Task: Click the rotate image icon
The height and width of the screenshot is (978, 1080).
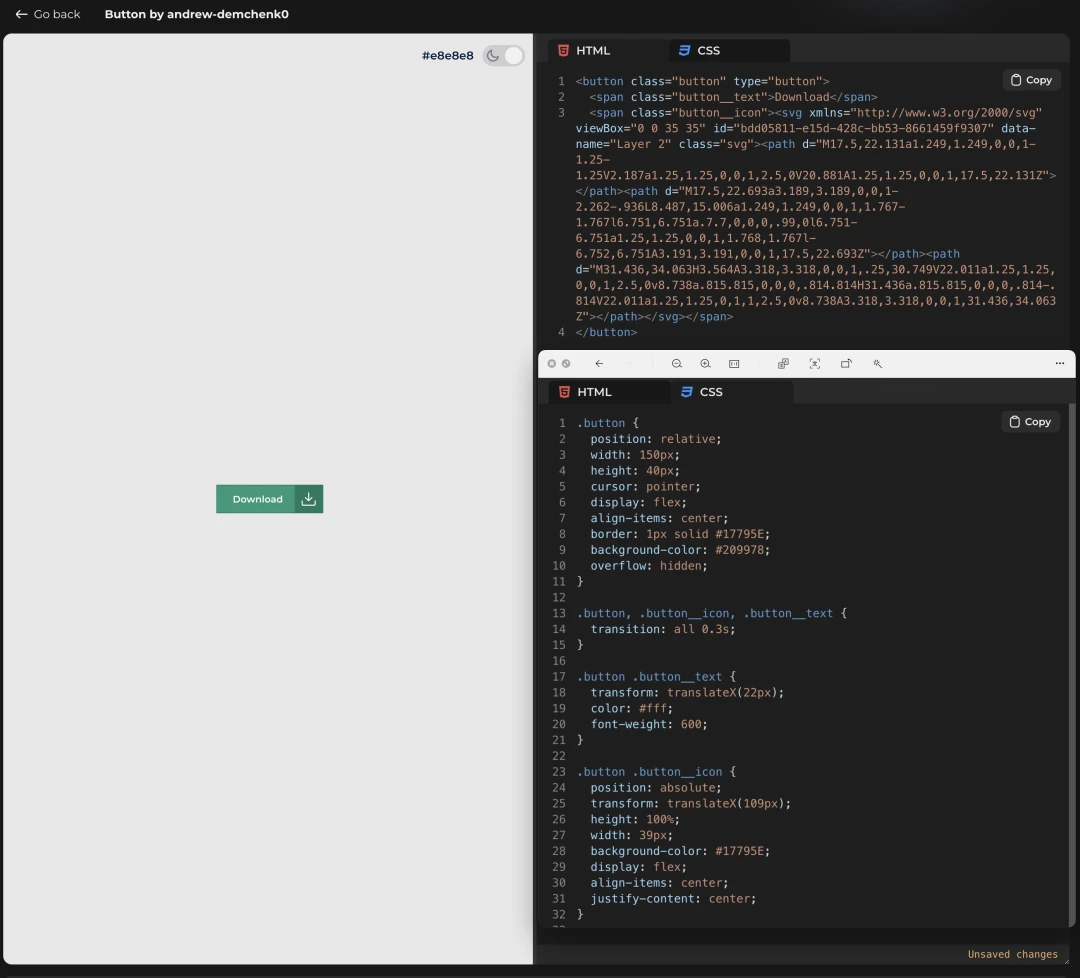Action: point(846,364)
